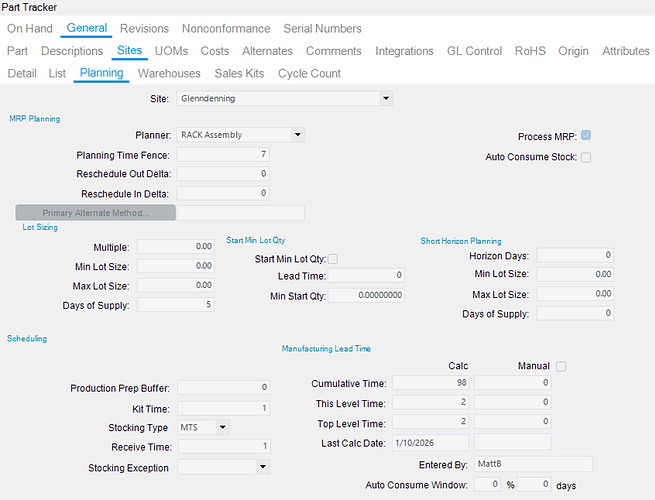Open the Stocking Exception dropdown arrow

pos(263,467)
